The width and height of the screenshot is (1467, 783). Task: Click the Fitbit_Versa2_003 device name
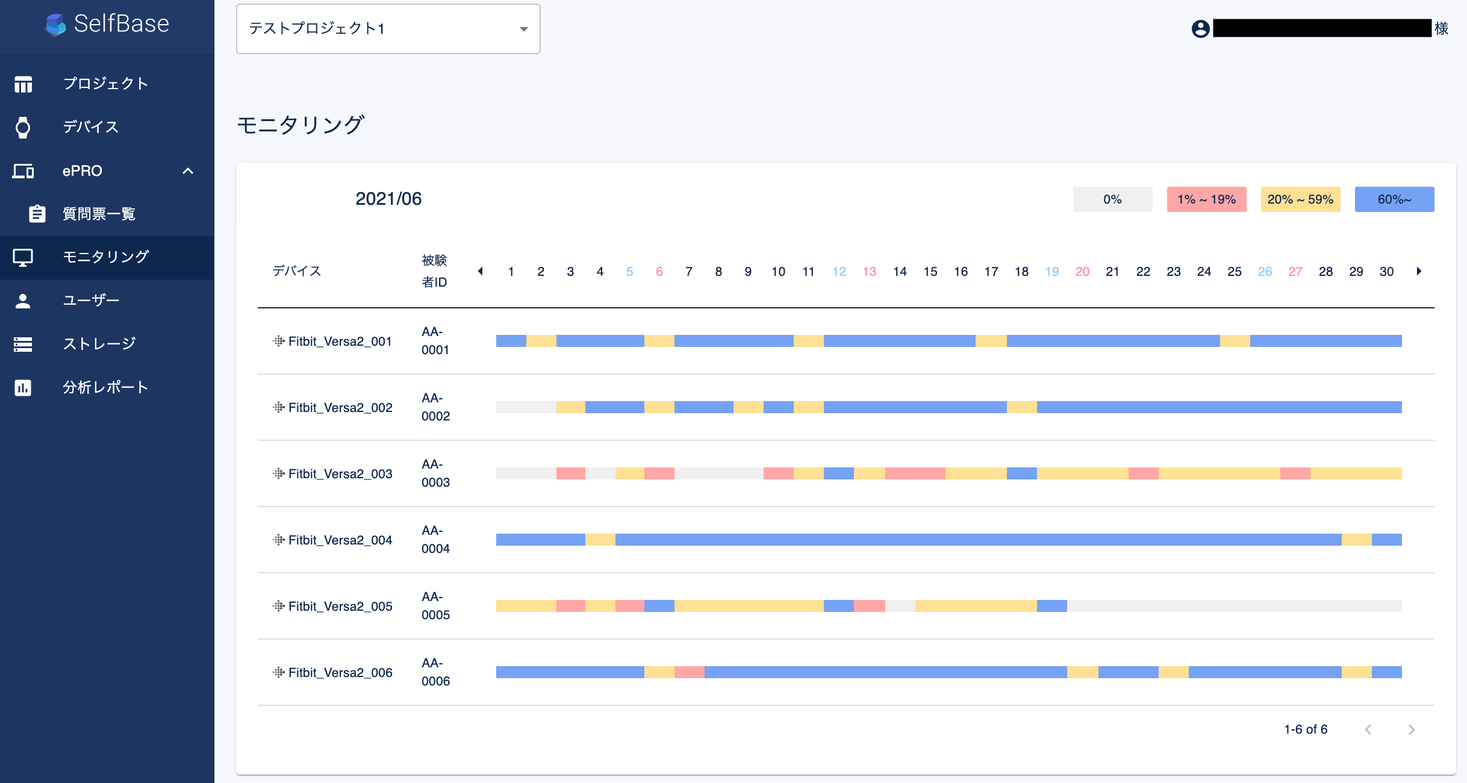point(340,473)
